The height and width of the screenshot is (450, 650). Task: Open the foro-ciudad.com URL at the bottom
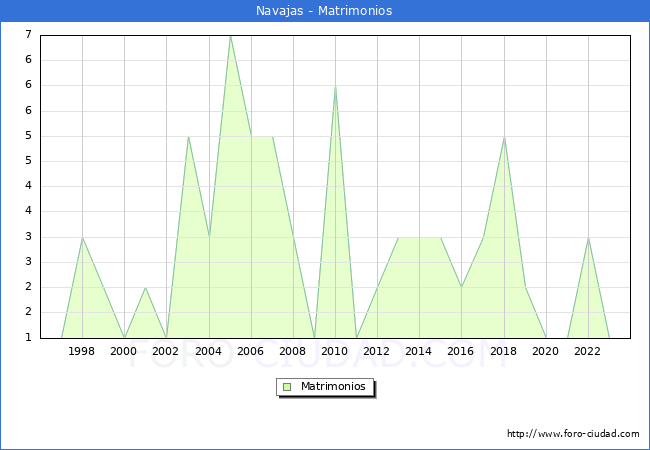[x=573, y=434]
